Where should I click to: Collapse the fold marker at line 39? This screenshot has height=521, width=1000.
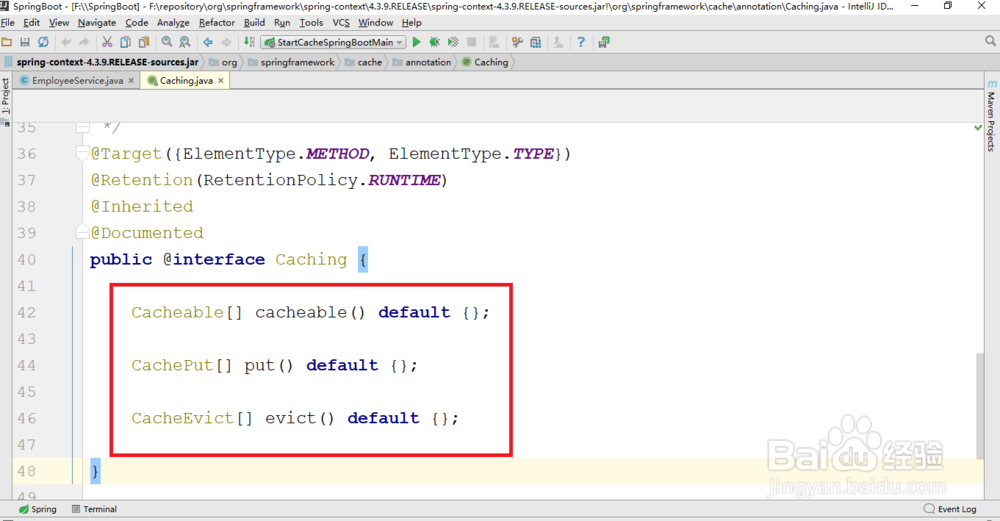82,231
